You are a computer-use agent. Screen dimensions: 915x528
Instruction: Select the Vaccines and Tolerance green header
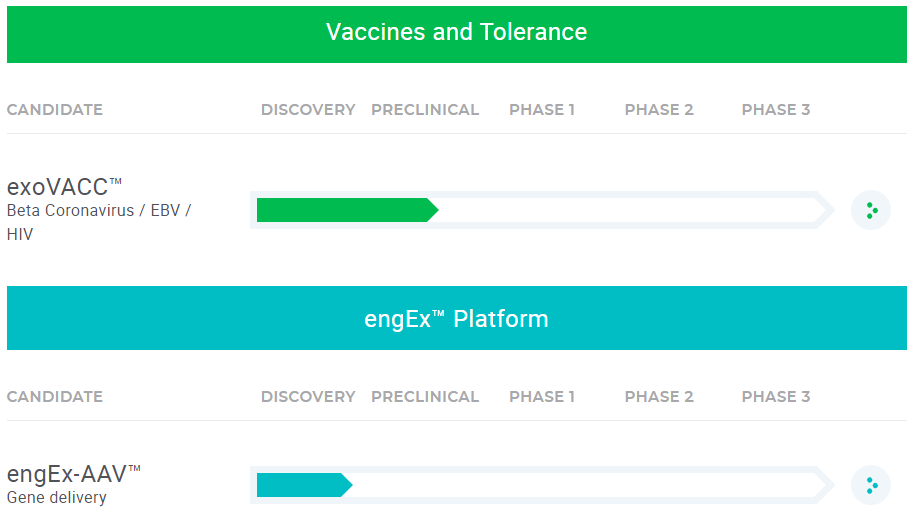[456, 32]
